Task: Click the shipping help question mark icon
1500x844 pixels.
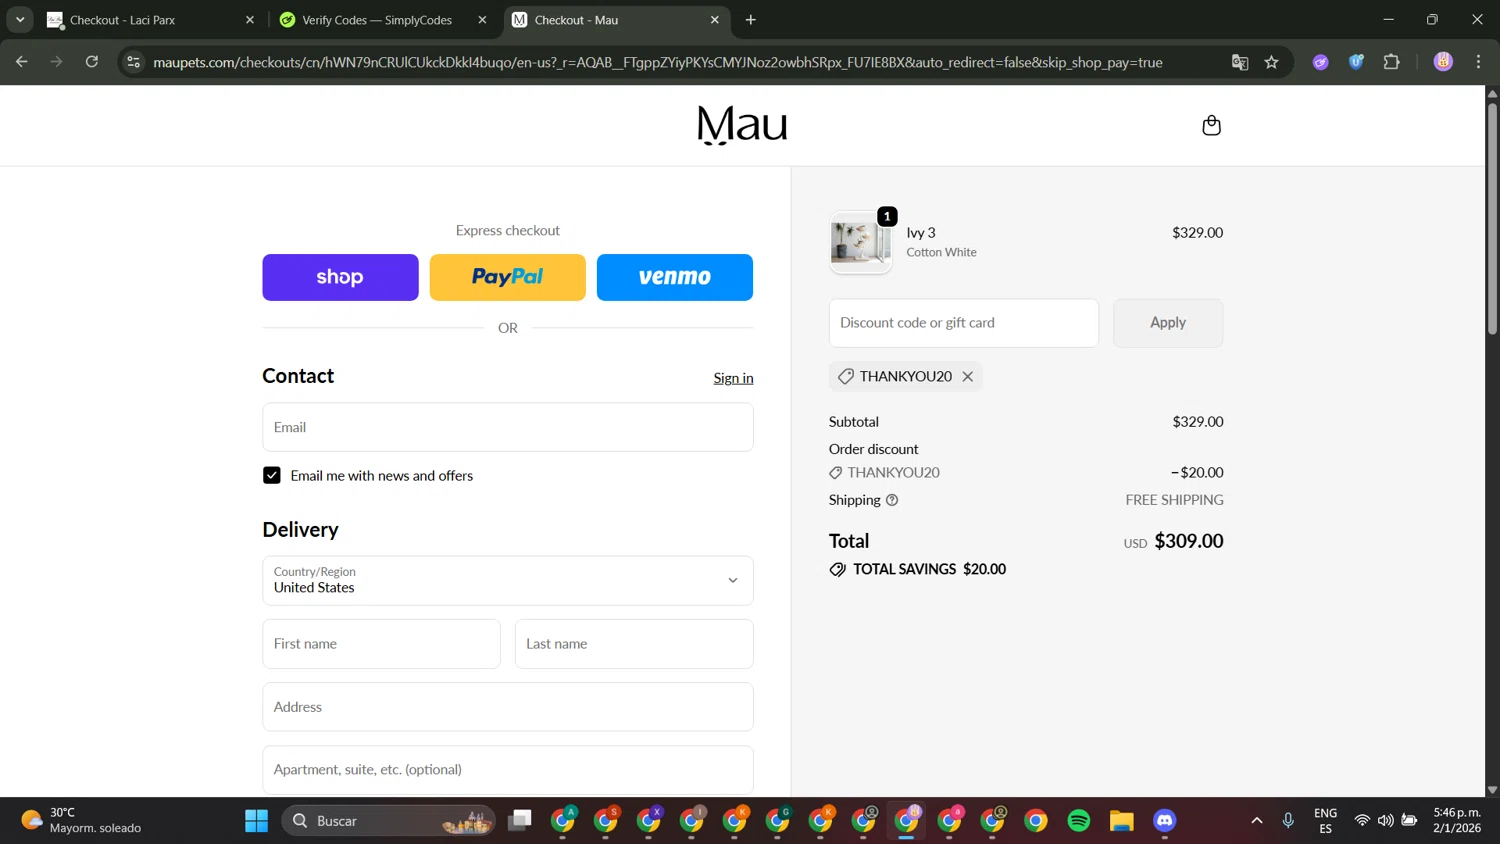Action: (x=892, y=500)
